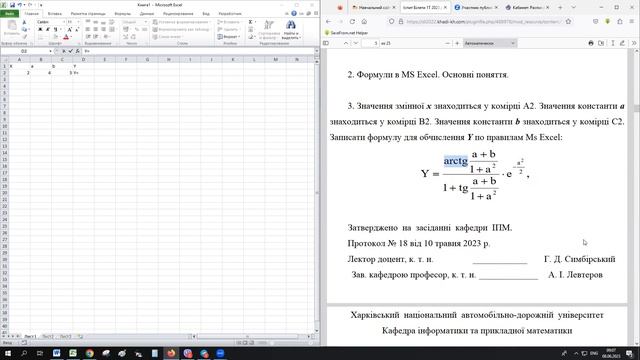
Task: Select cell D2 containing Y=
Action: tap(83, 73)
